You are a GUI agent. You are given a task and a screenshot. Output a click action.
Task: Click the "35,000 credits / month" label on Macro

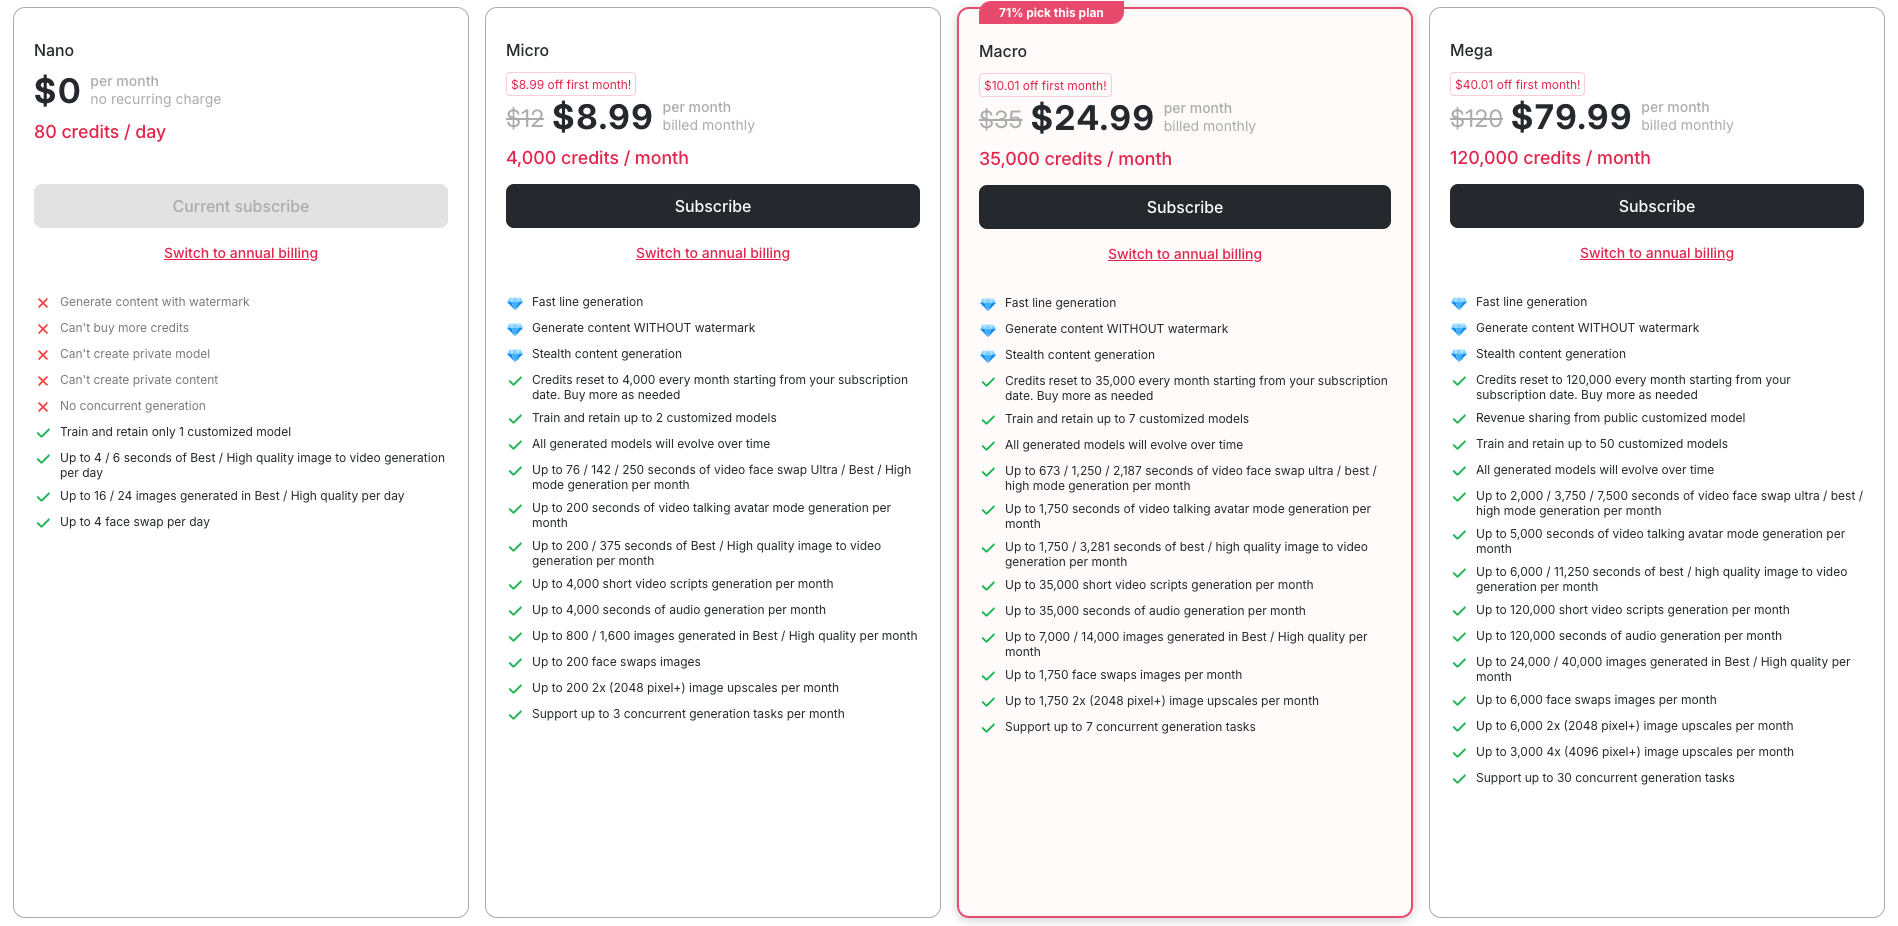pos(1075,159)
